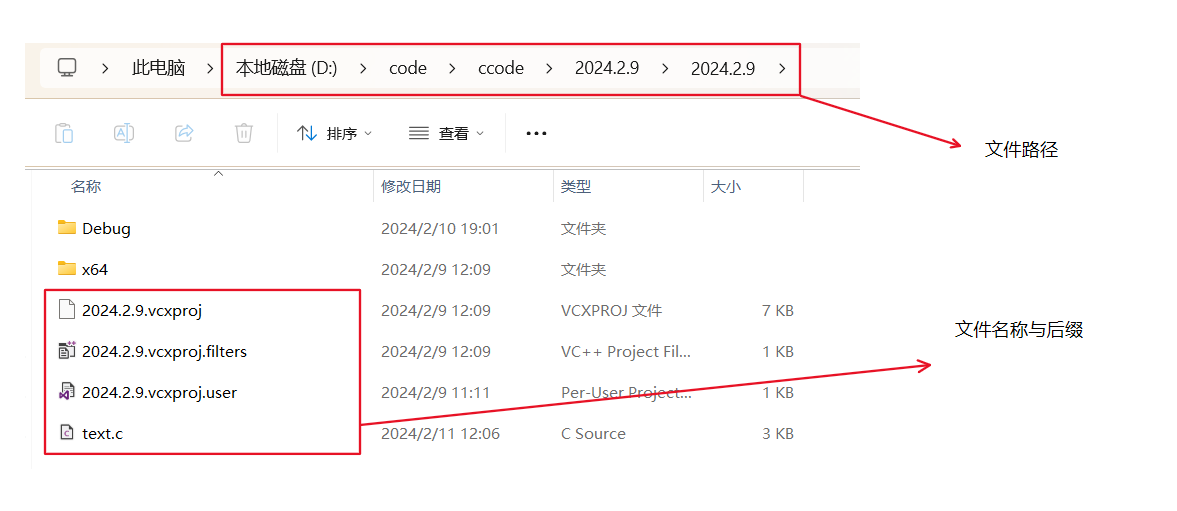Open the 排序 sort dropdown
Image resolution: width=1177 pixels, height=511 pixels.
click(x=335, y=134)
